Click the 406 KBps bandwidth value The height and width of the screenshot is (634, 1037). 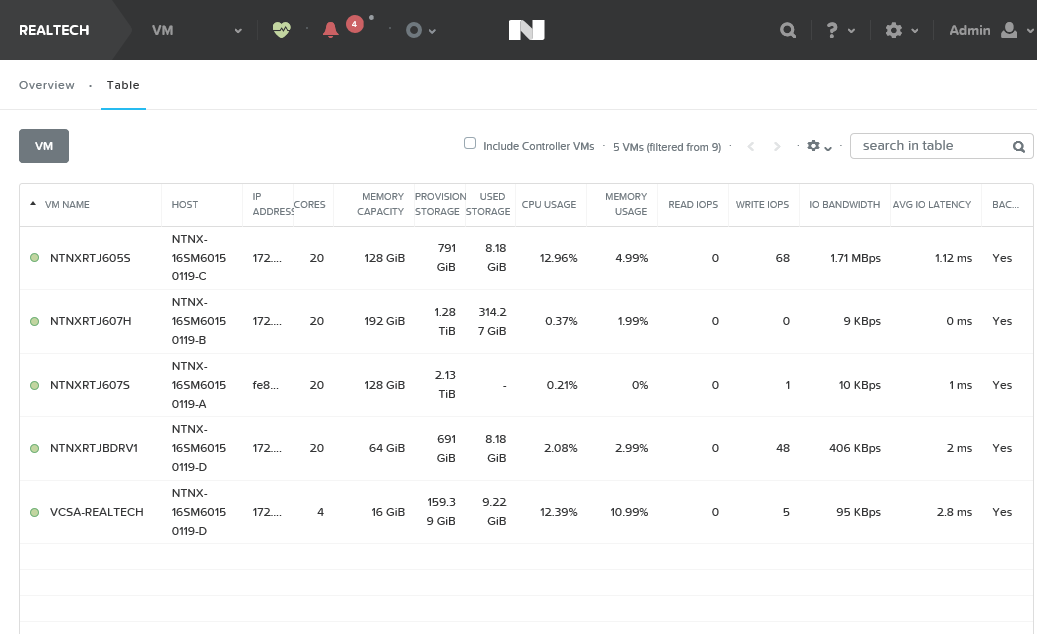854,448
